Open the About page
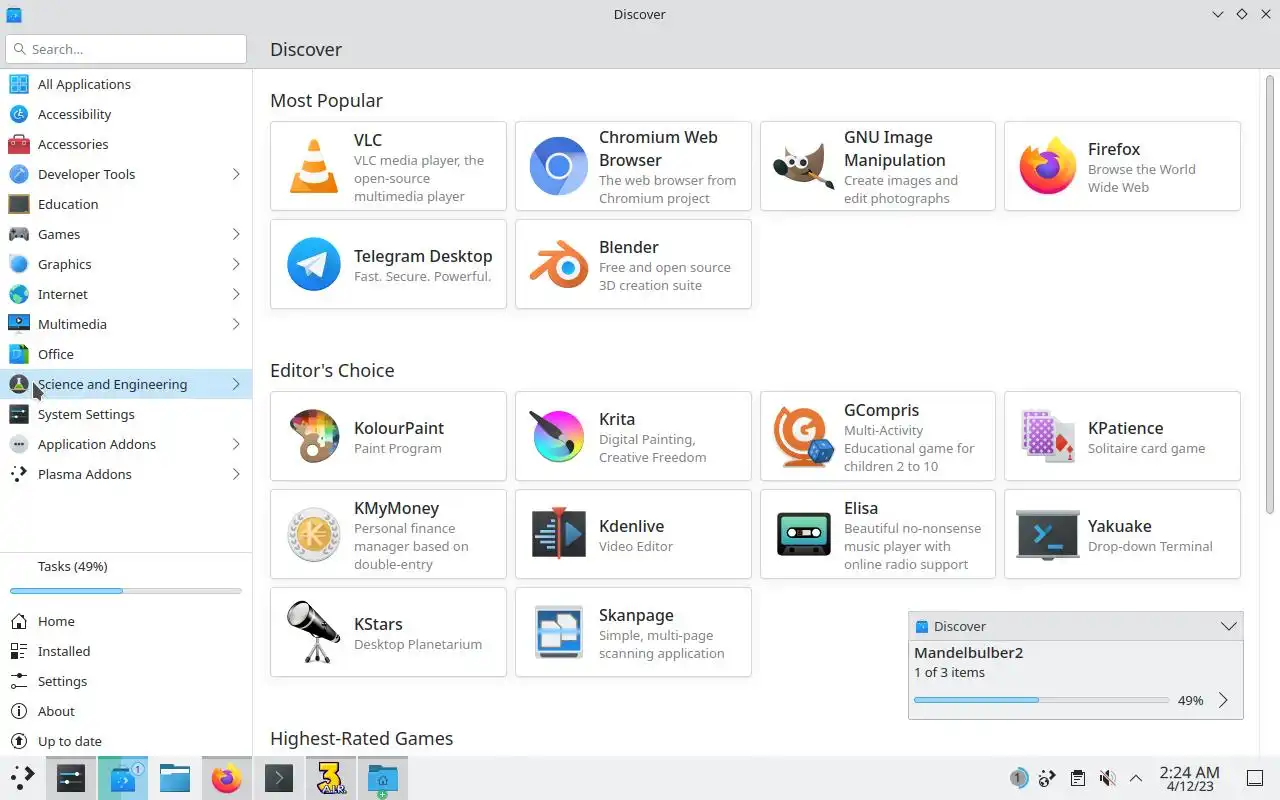This screenshot has height=800, width=1280. point(126,711)
